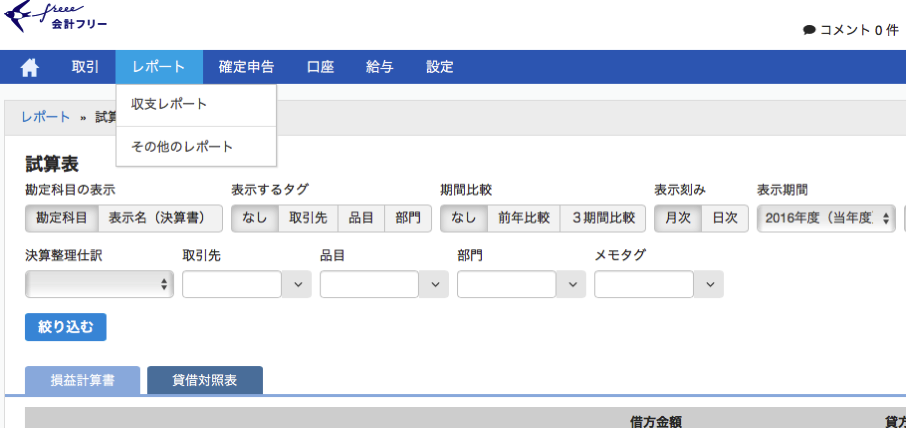Set 表示するタグ to 取引先

[x=308, y=218]
